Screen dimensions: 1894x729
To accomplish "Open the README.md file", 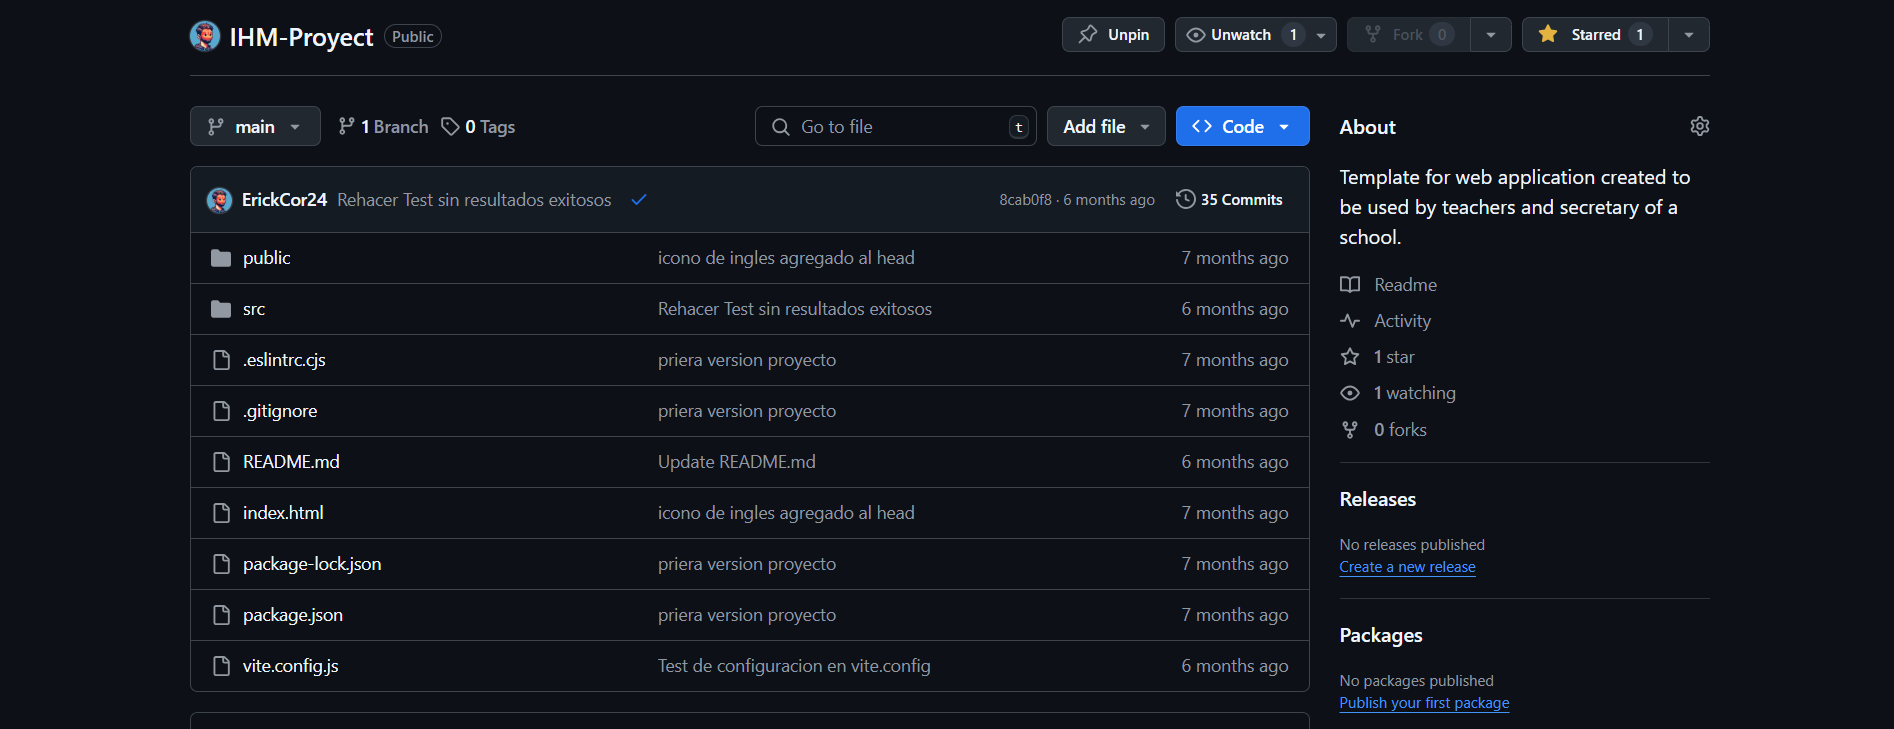I will pyautogui.click(x=291, y=462).
